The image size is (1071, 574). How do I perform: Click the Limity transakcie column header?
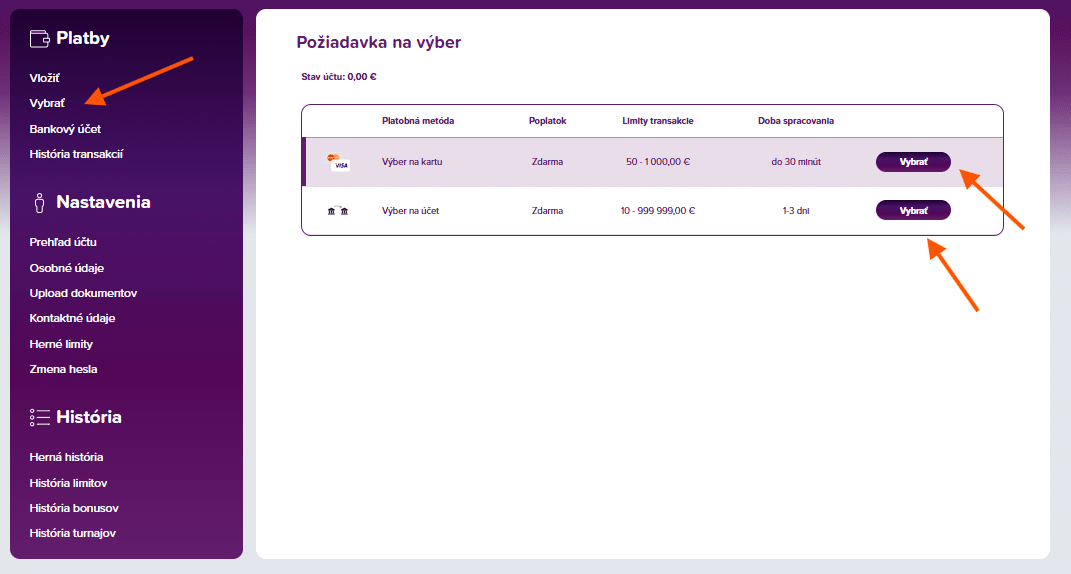pos(658,121)
